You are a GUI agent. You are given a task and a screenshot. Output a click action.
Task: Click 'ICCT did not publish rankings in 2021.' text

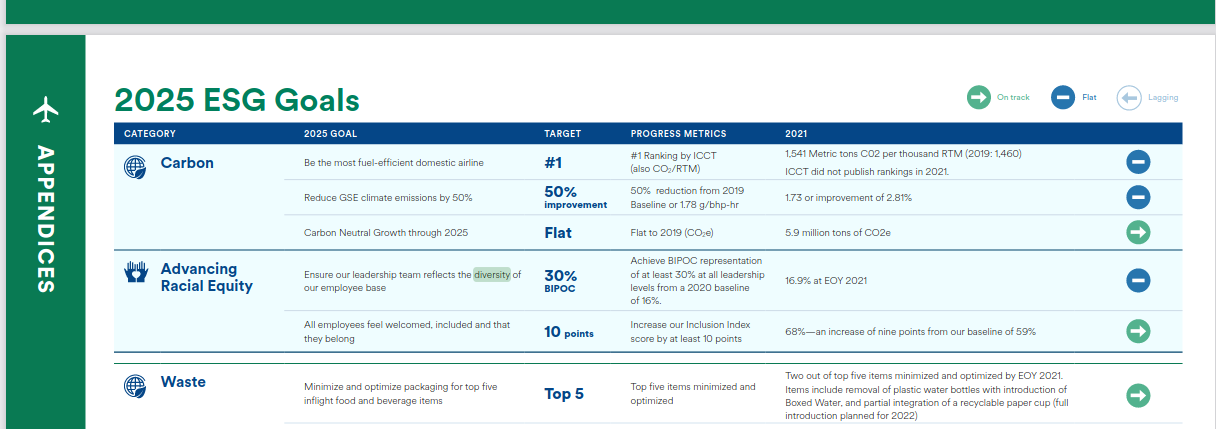coord(867,171)
